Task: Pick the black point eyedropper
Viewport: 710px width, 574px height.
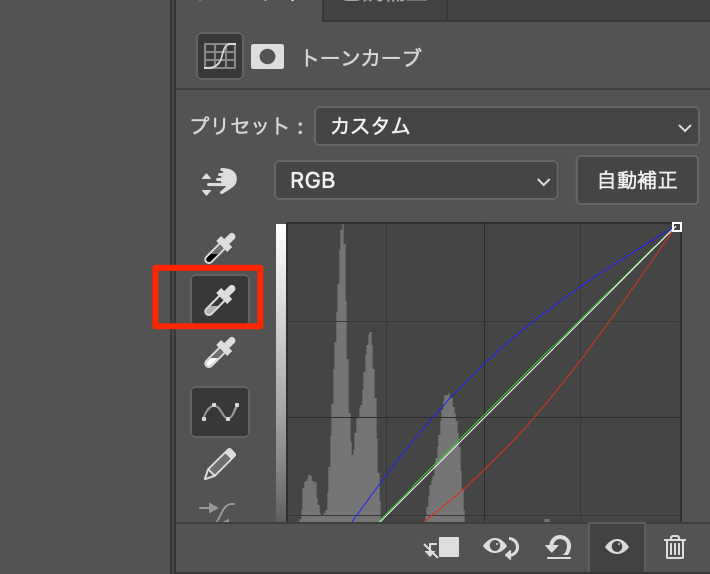Action: pyautogui.click(x=219, y=248)
